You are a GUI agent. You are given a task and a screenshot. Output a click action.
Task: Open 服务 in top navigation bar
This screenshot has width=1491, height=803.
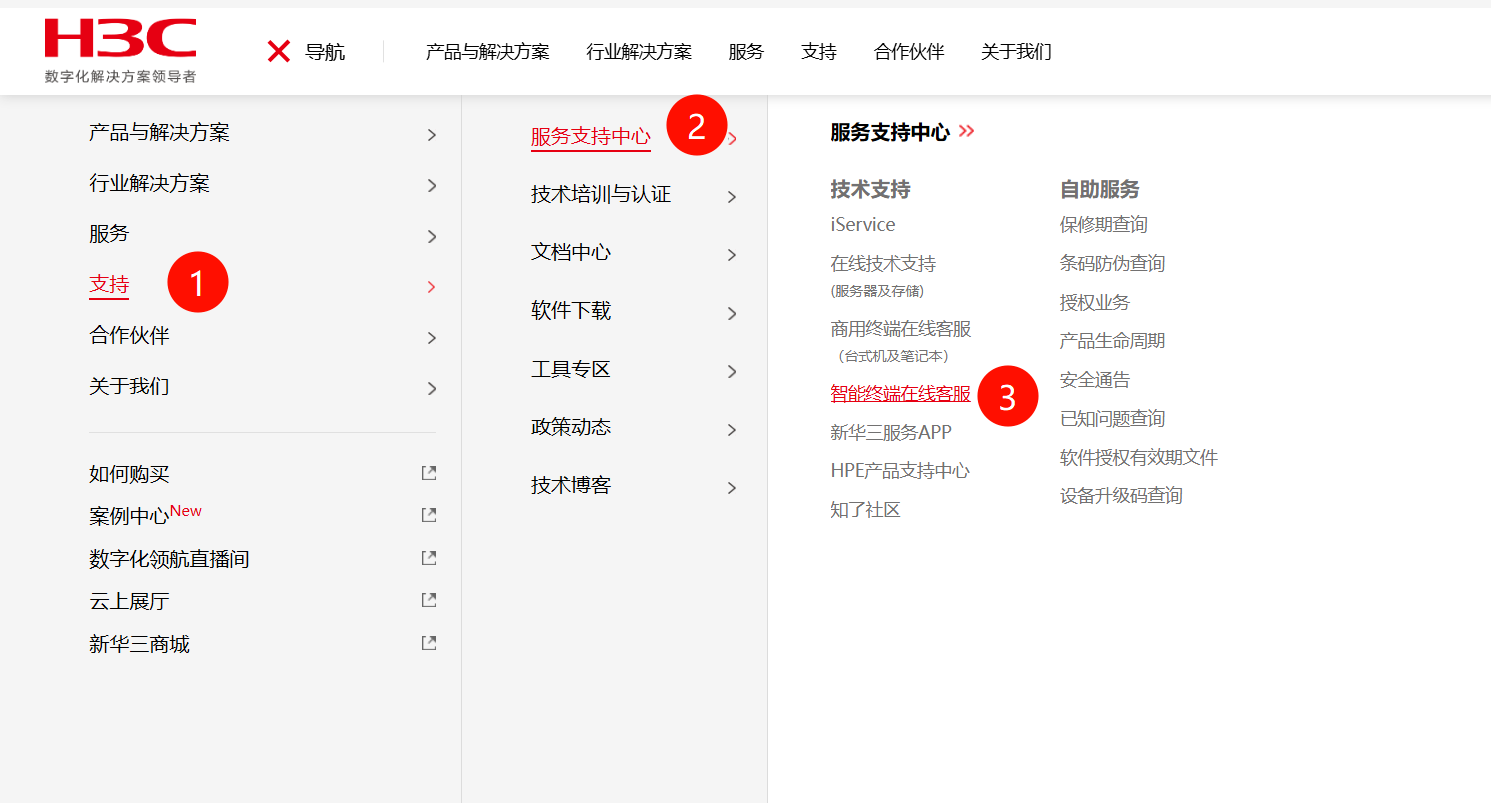pos(746,52)
